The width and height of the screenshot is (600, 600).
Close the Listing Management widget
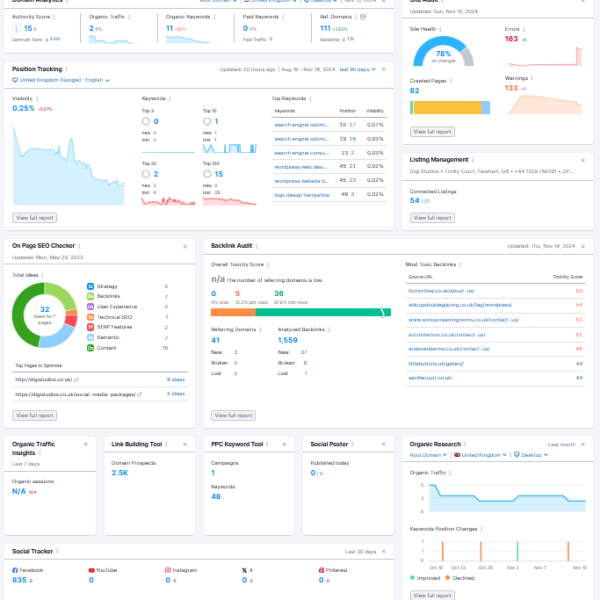tap(583, 160)
